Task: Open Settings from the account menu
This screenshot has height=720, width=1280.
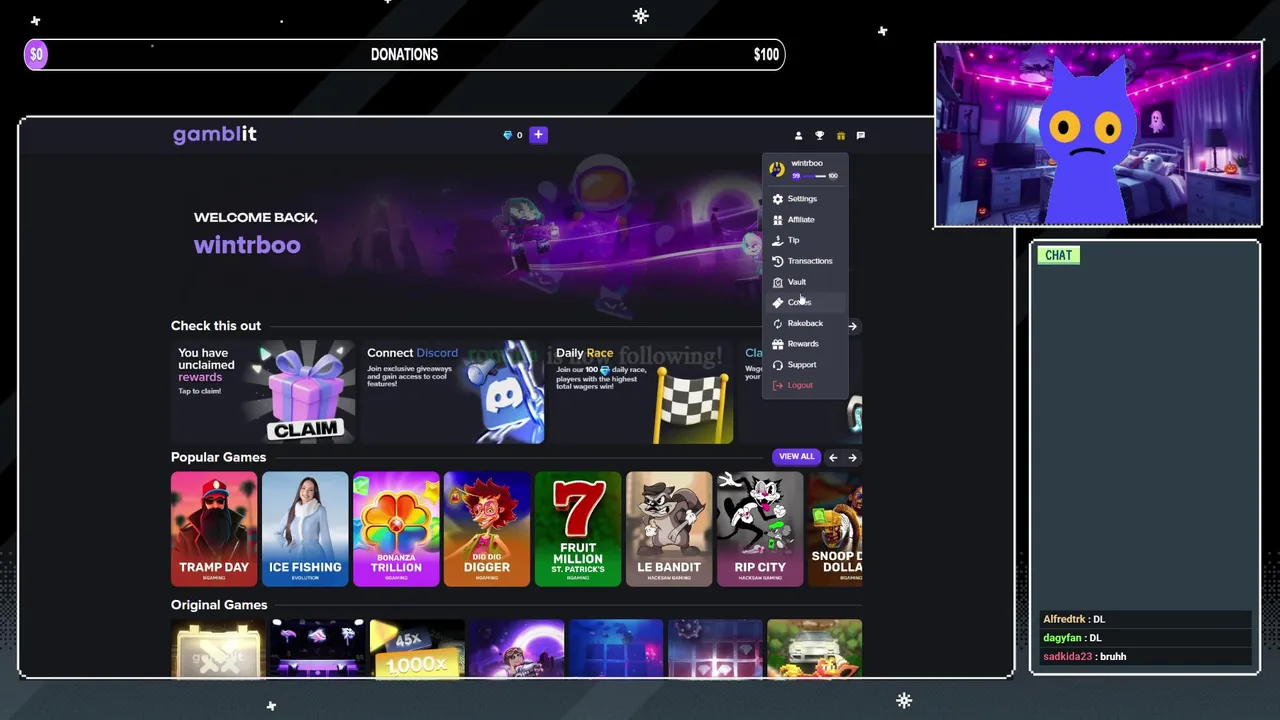Action: tap(805, 199)
